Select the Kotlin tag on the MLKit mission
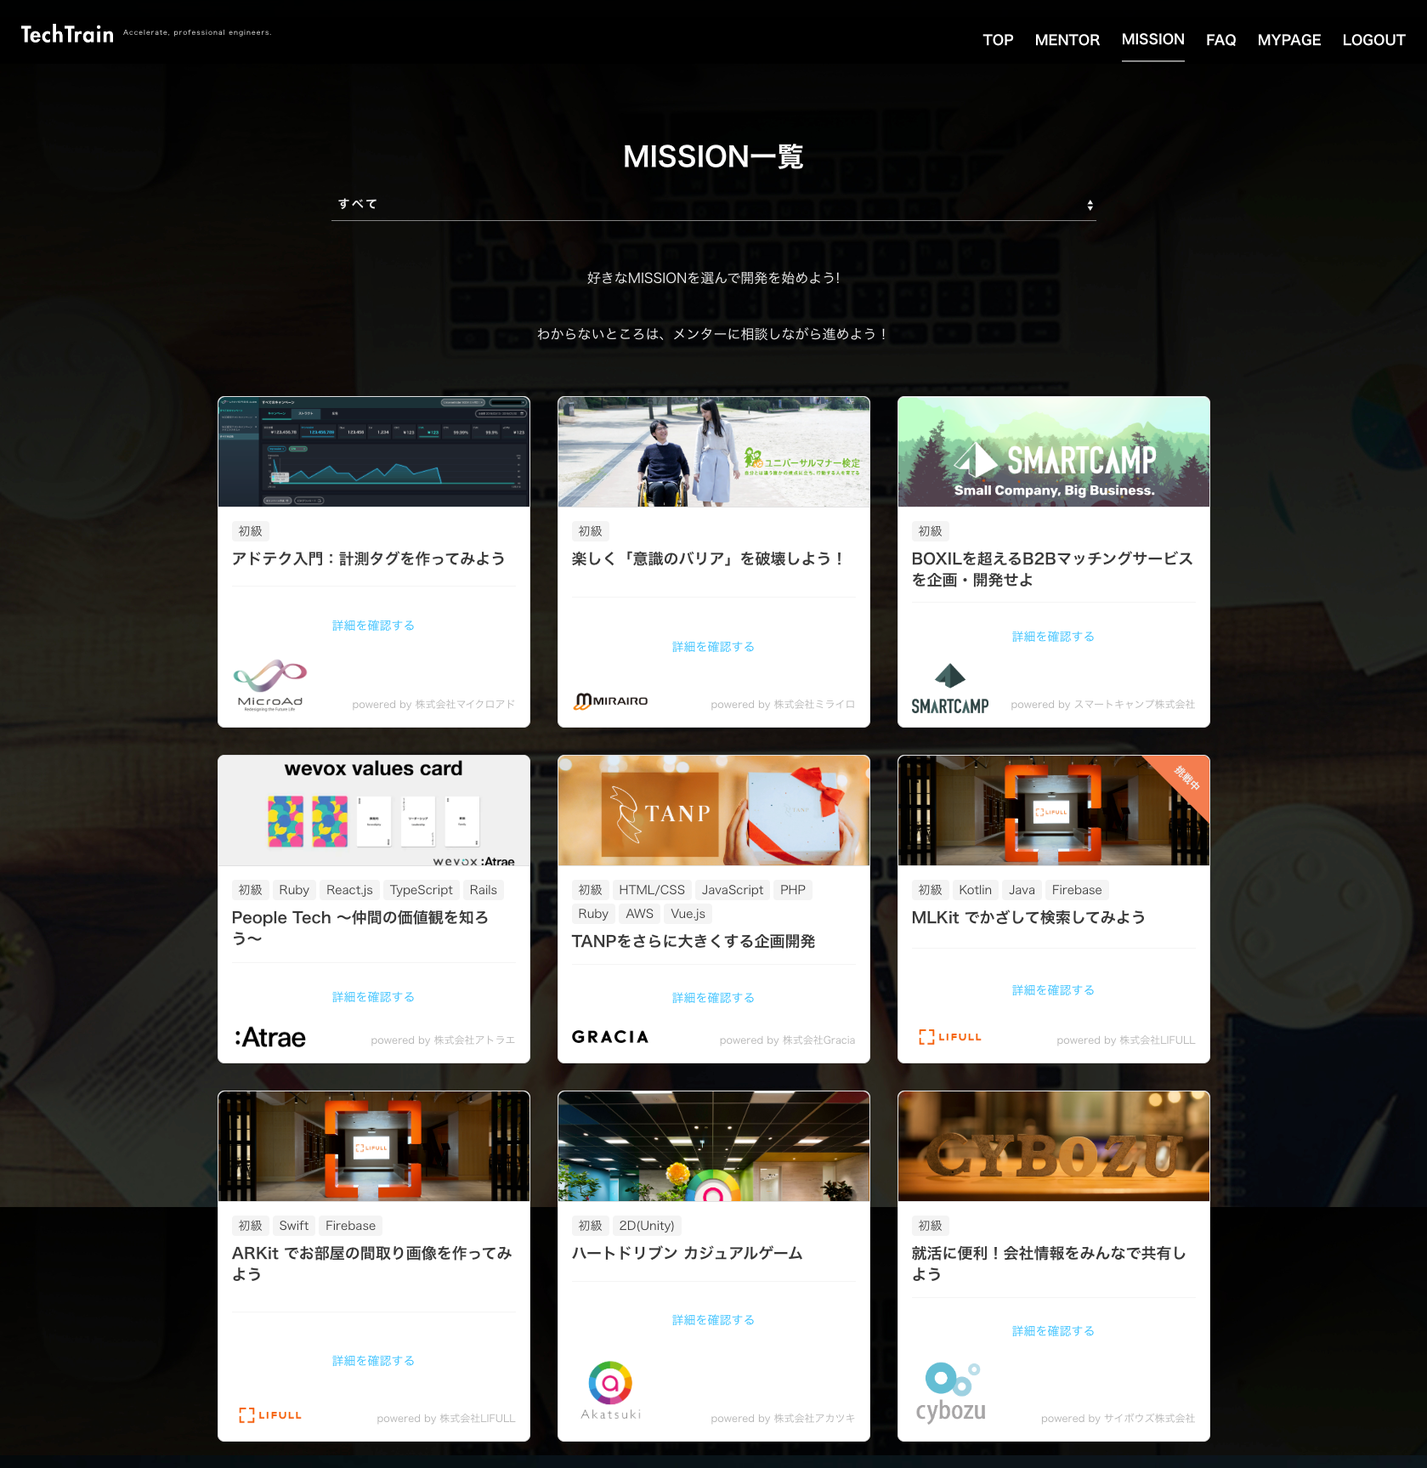 click(x=974, y=889)
